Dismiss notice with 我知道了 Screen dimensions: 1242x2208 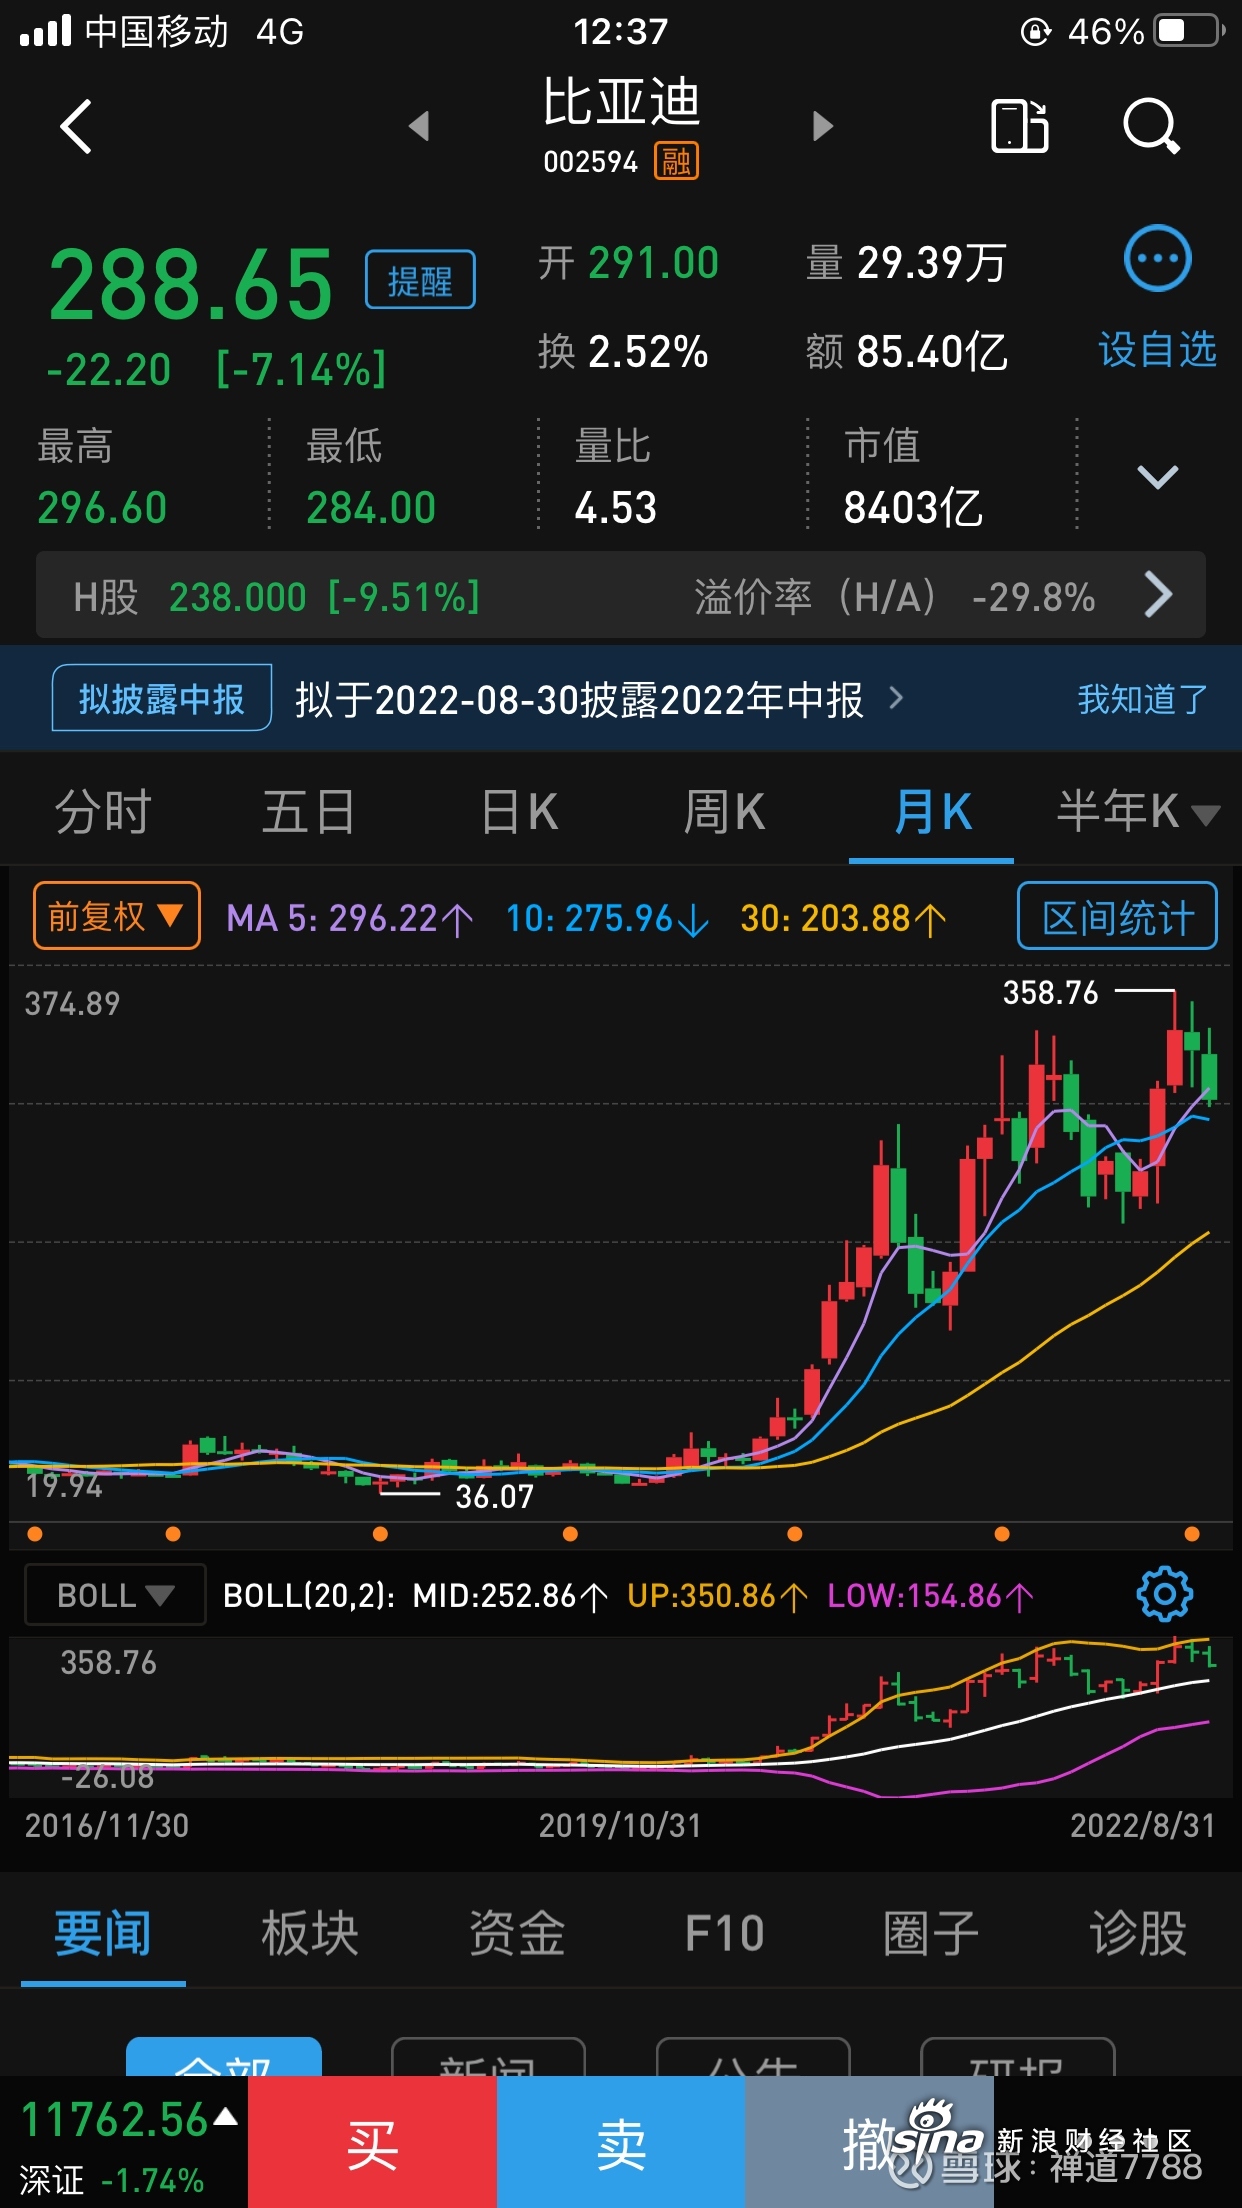tap(1142, 699)
